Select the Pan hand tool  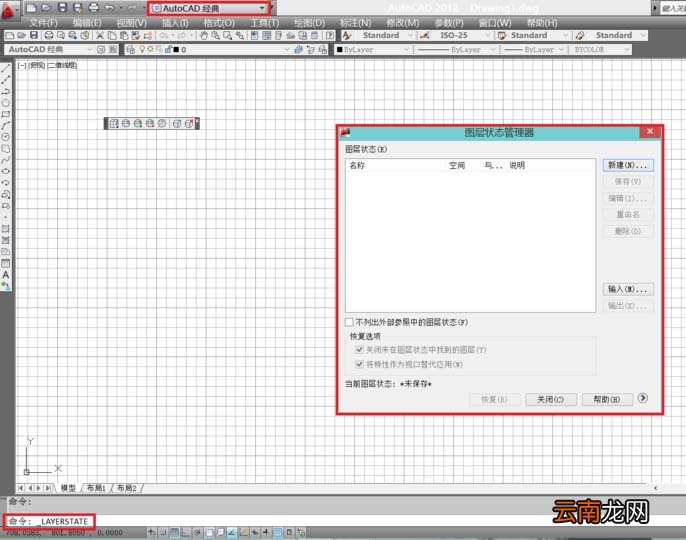[203, 35]
